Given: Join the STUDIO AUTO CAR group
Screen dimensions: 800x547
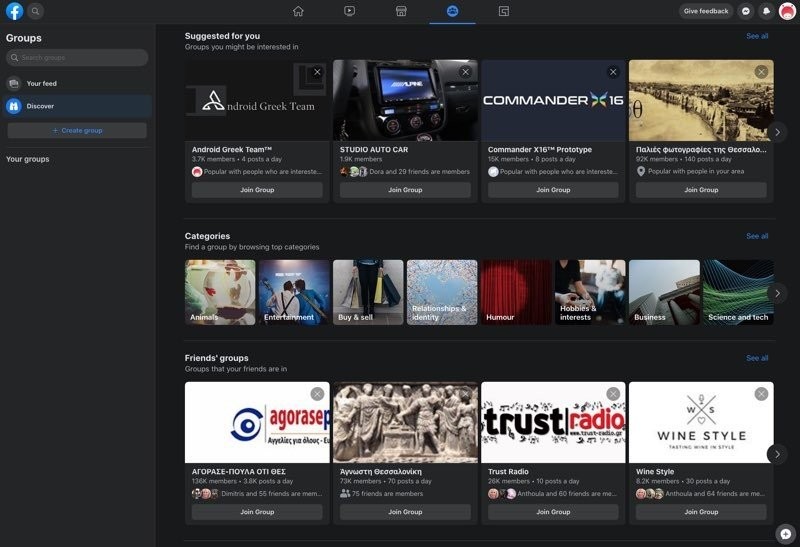Looking at the screenshot, I should pyautogui.click(x=405, y=190).
